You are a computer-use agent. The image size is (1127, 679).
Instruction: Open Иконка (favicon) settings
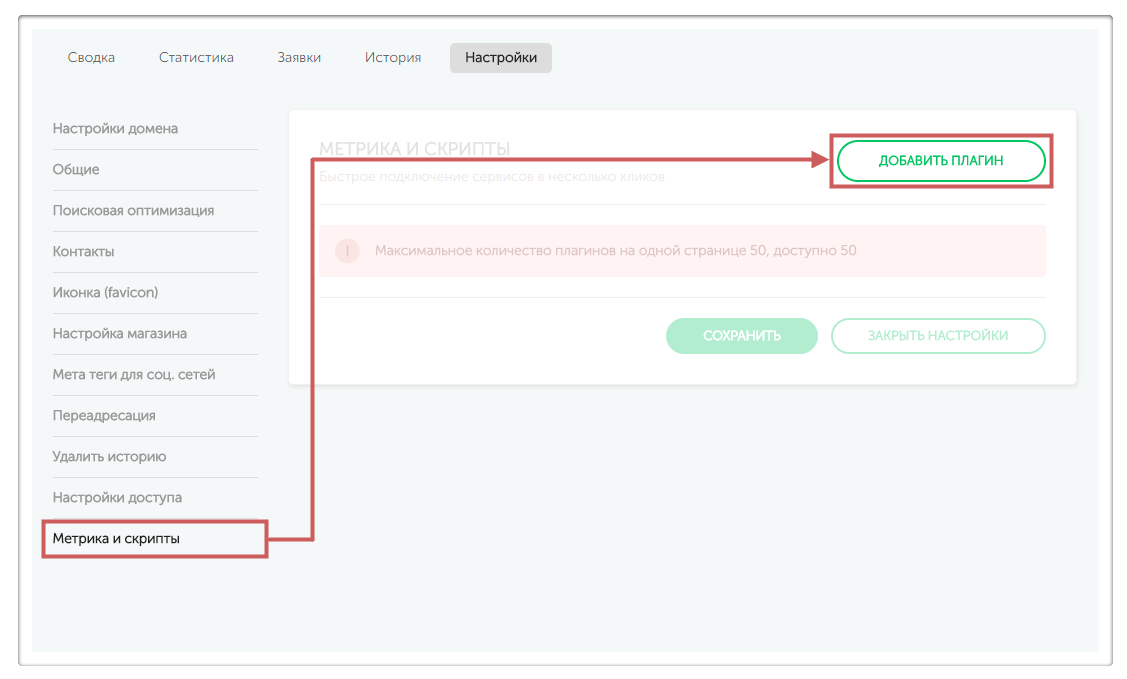pos(105,293)
